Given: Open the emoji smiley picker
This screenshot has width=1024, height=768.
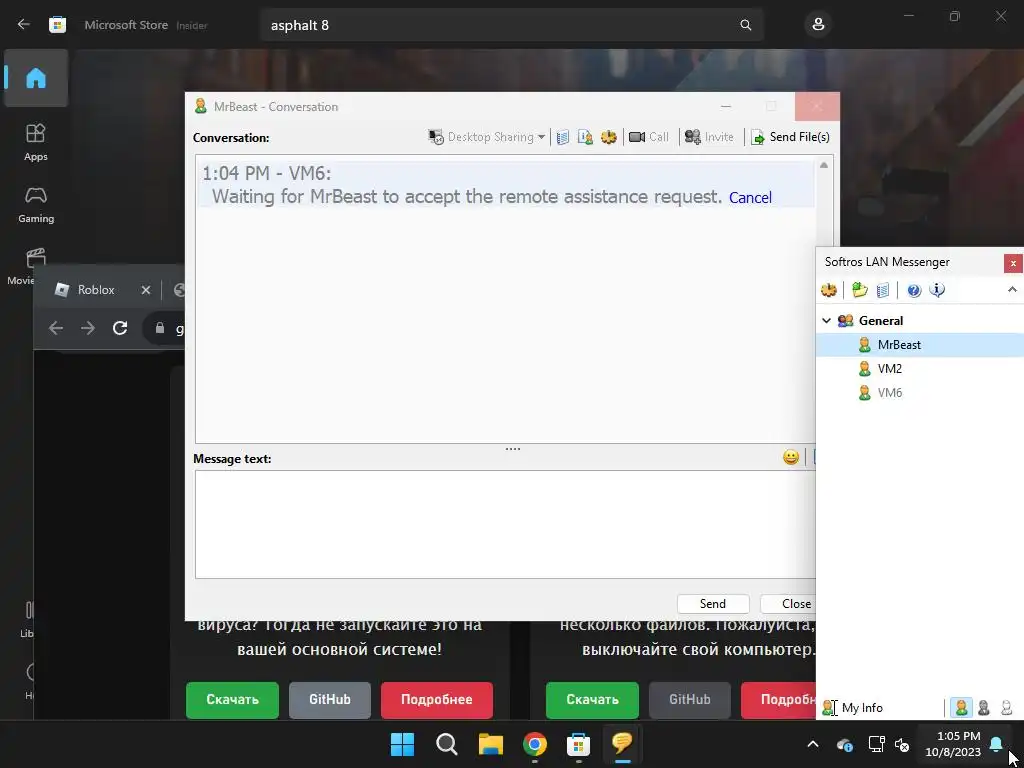Looking at the screenshot, I should coord(791,457).
